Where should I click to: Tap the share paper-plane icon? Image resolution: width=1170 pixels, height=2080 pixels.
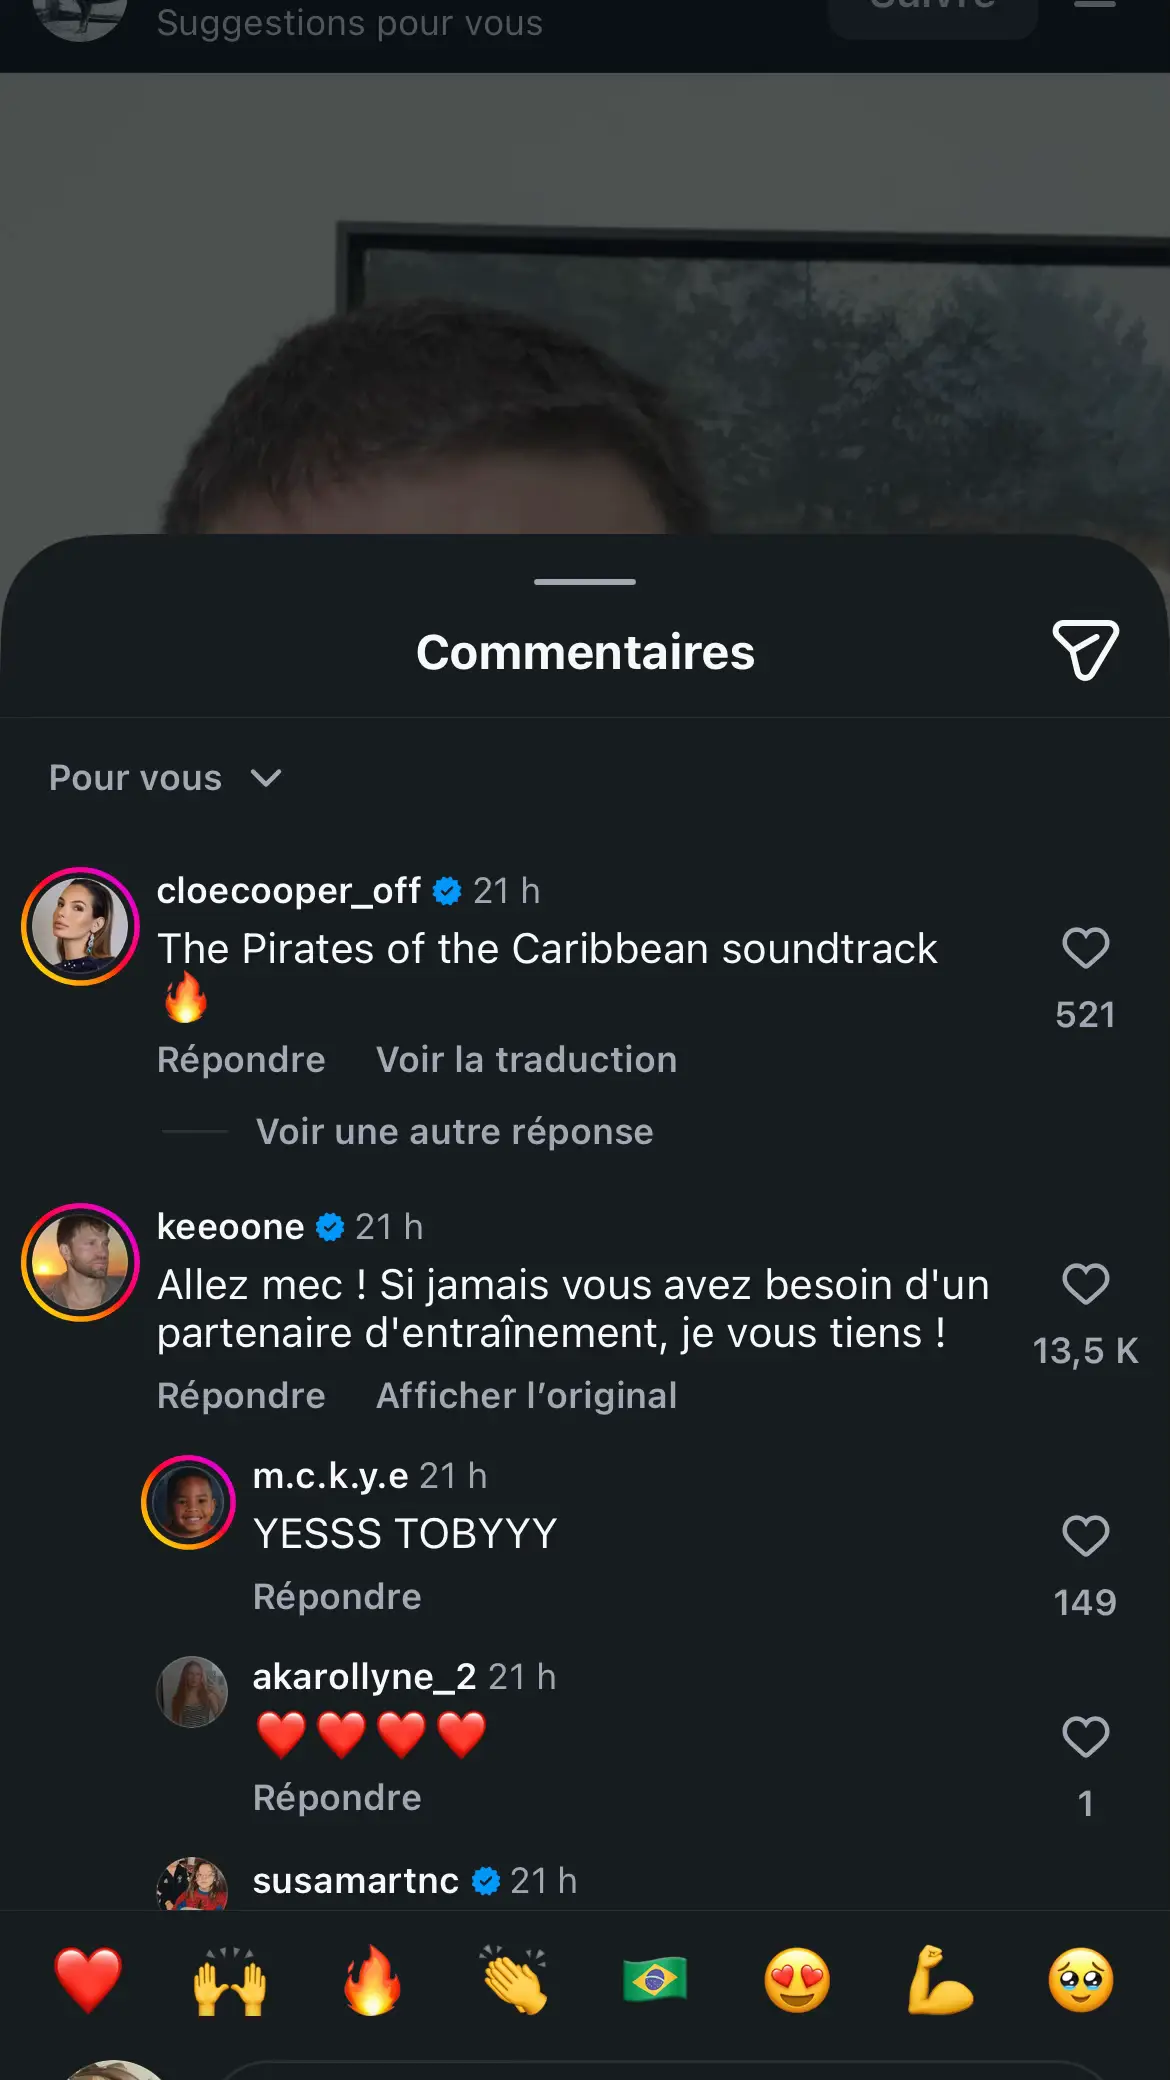point(1085,650)
